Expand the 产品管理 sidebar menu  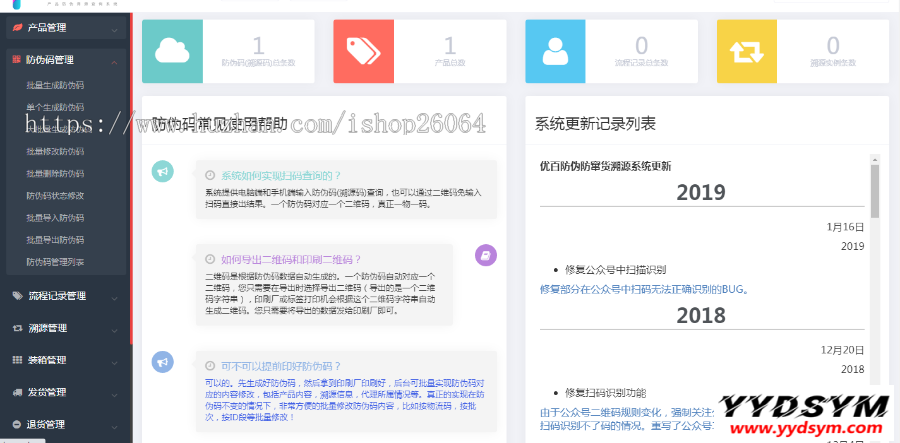point(65,28)
